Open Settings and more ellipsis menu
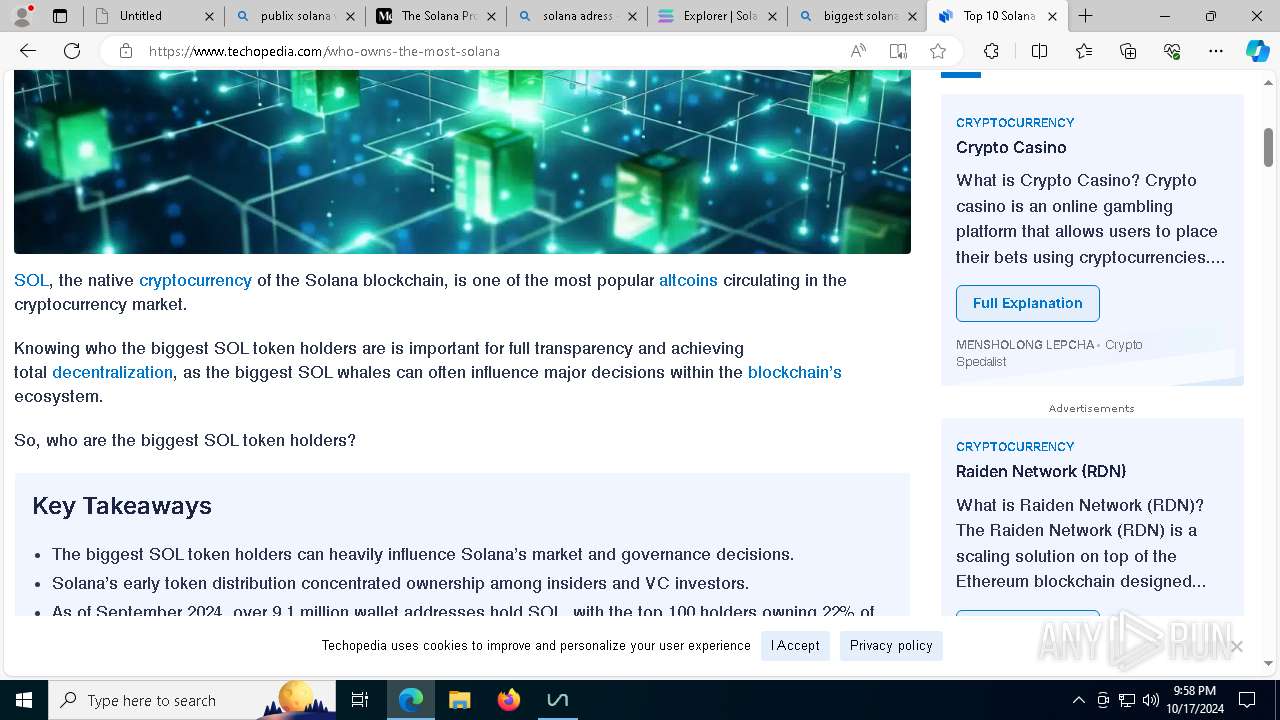 pos(1216,51)
